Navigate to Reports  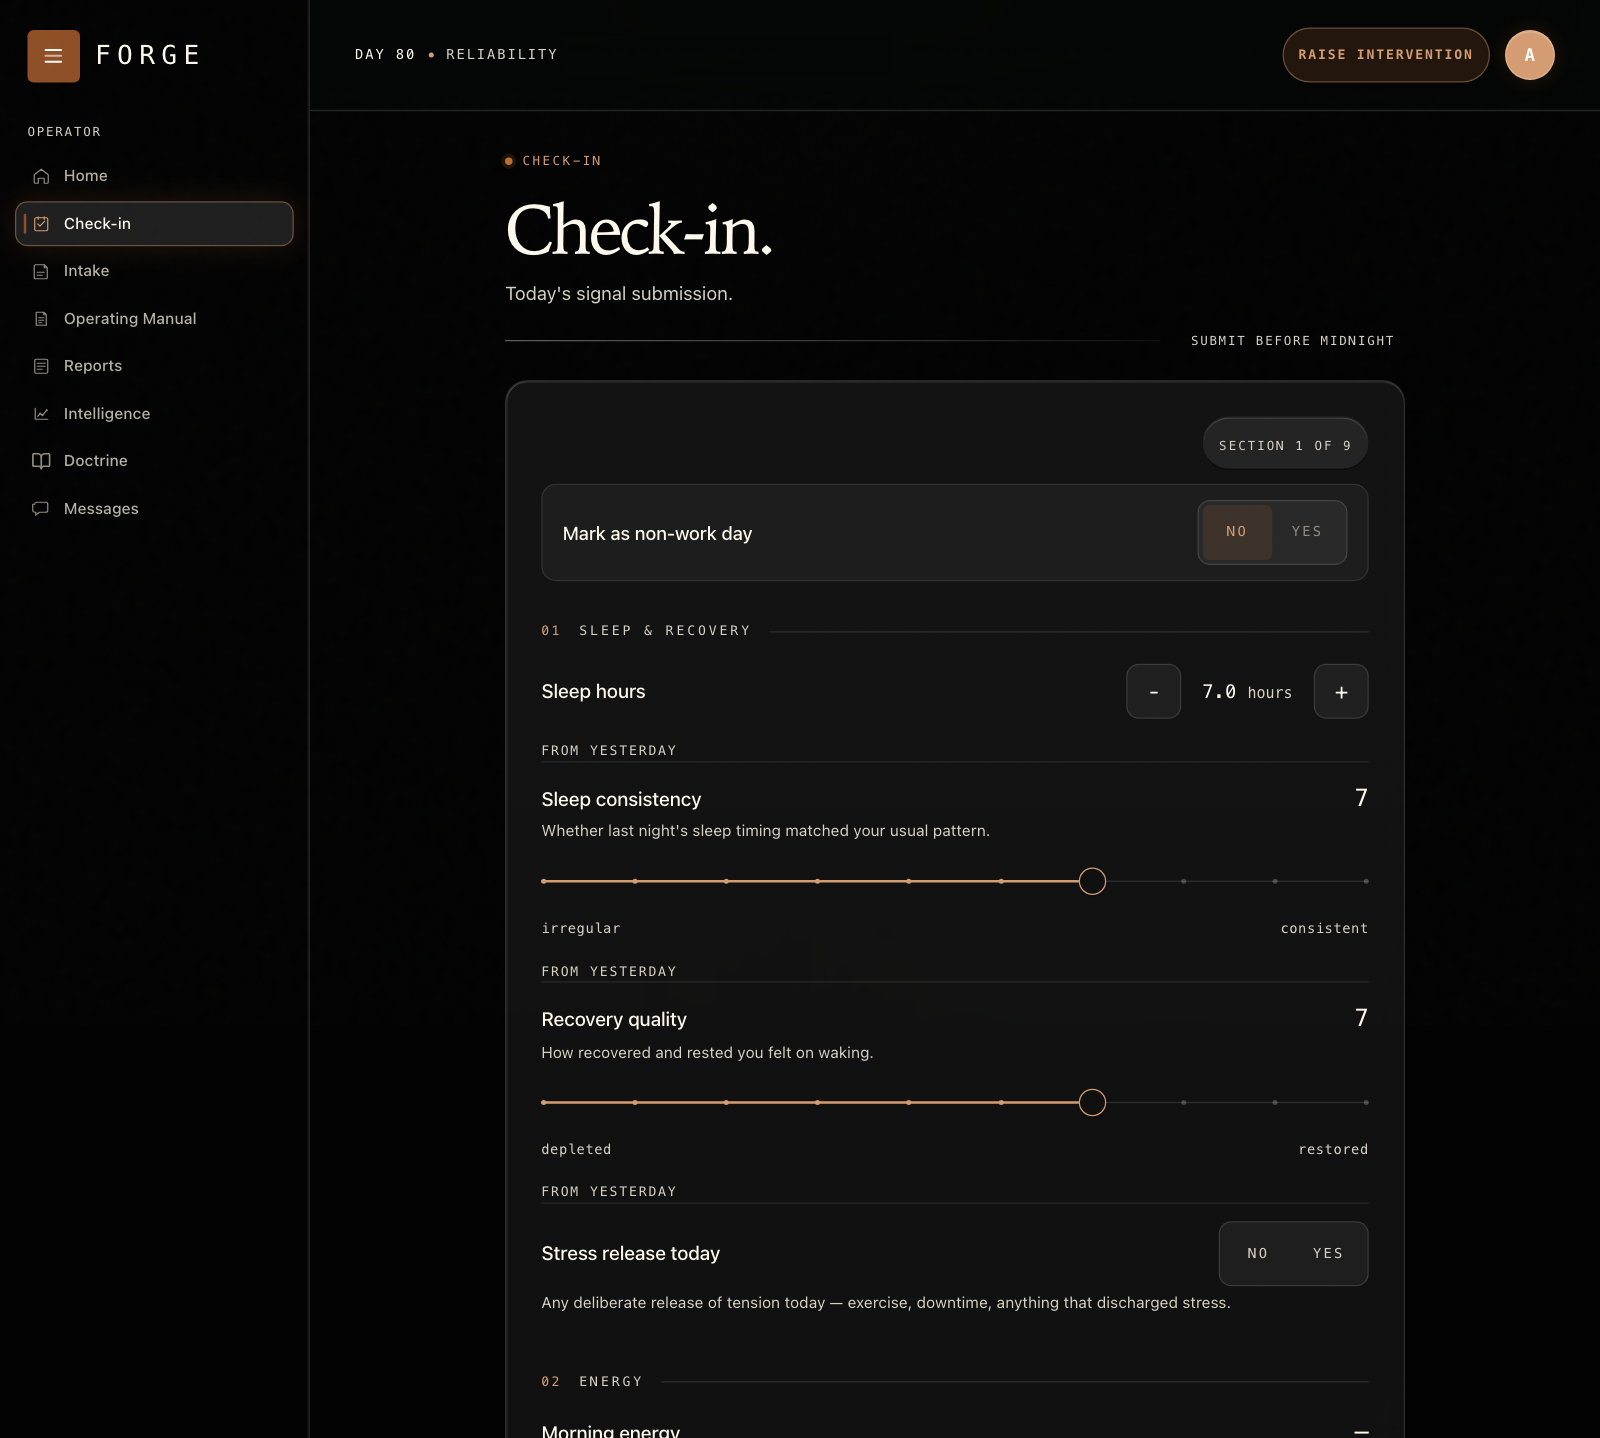coord(154,366)
